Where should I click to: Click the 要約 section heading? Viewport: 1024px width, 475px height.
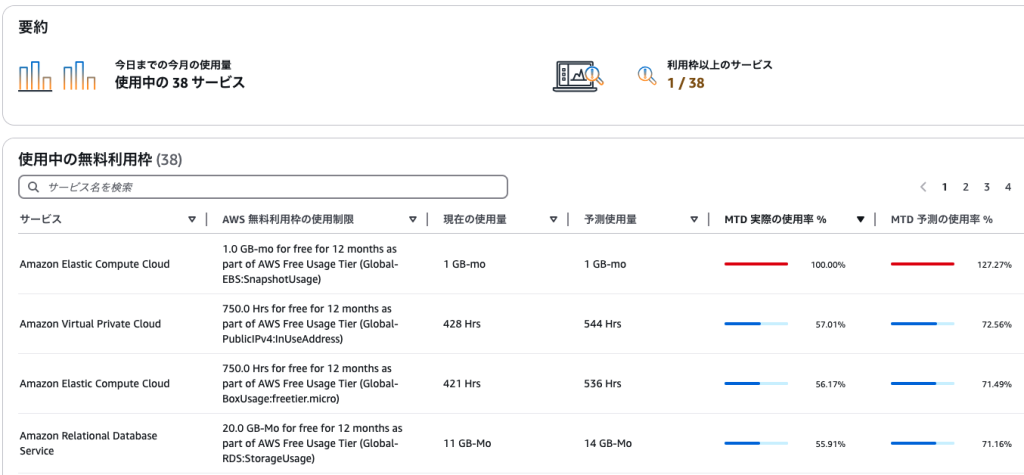click(x=33, y=27)
